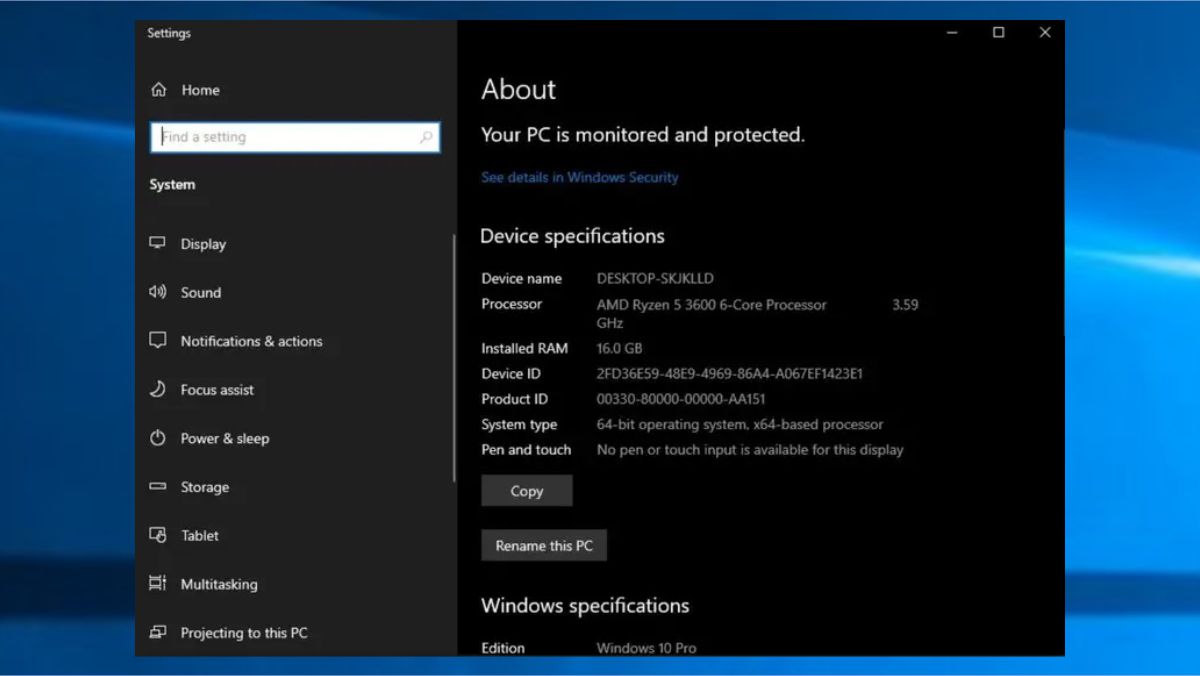This screenshot has width=1200, height=676.
Task: Open Storage settings
Action: click(x=205, y=487)
